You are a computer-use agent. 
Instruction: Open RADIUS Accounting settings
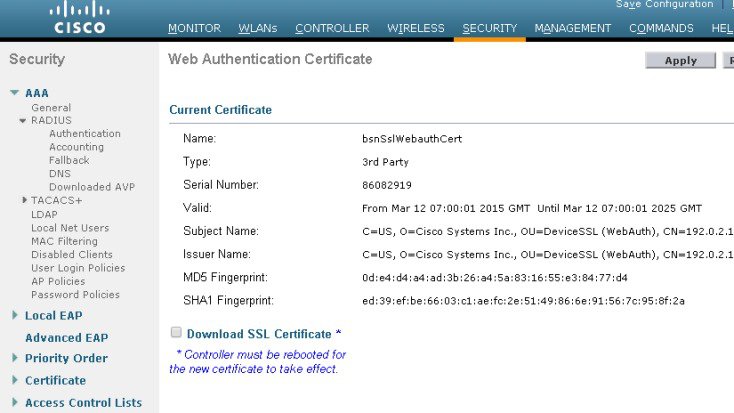[x=76, y=147]
